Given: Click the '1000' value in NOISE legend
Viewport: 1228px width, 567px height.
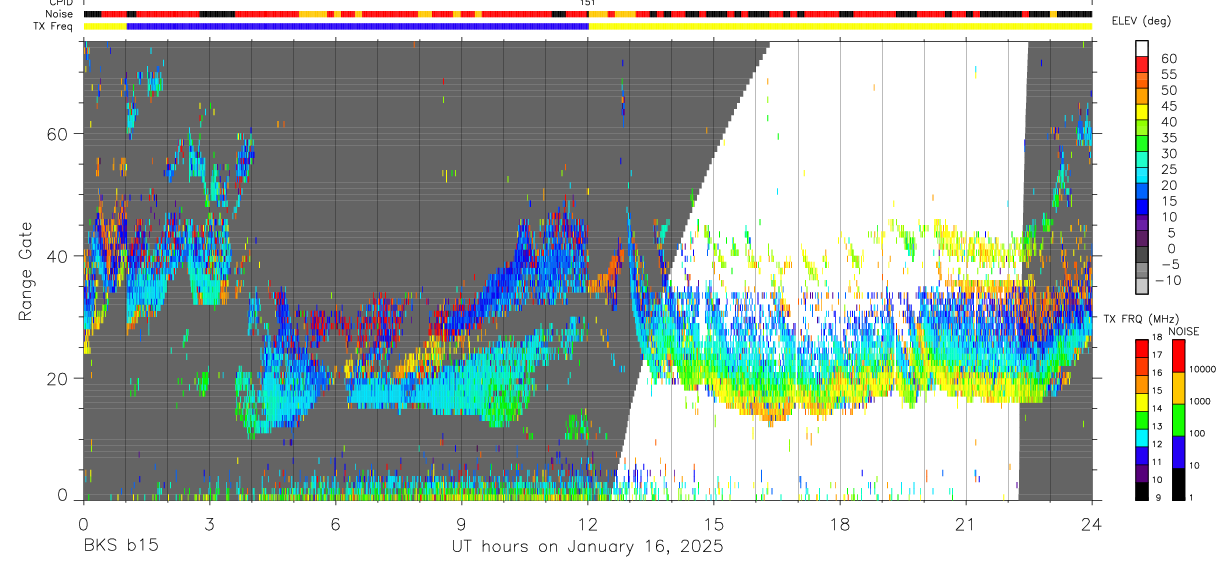Looking at the screenshot, I should (x=1200, y=402).
